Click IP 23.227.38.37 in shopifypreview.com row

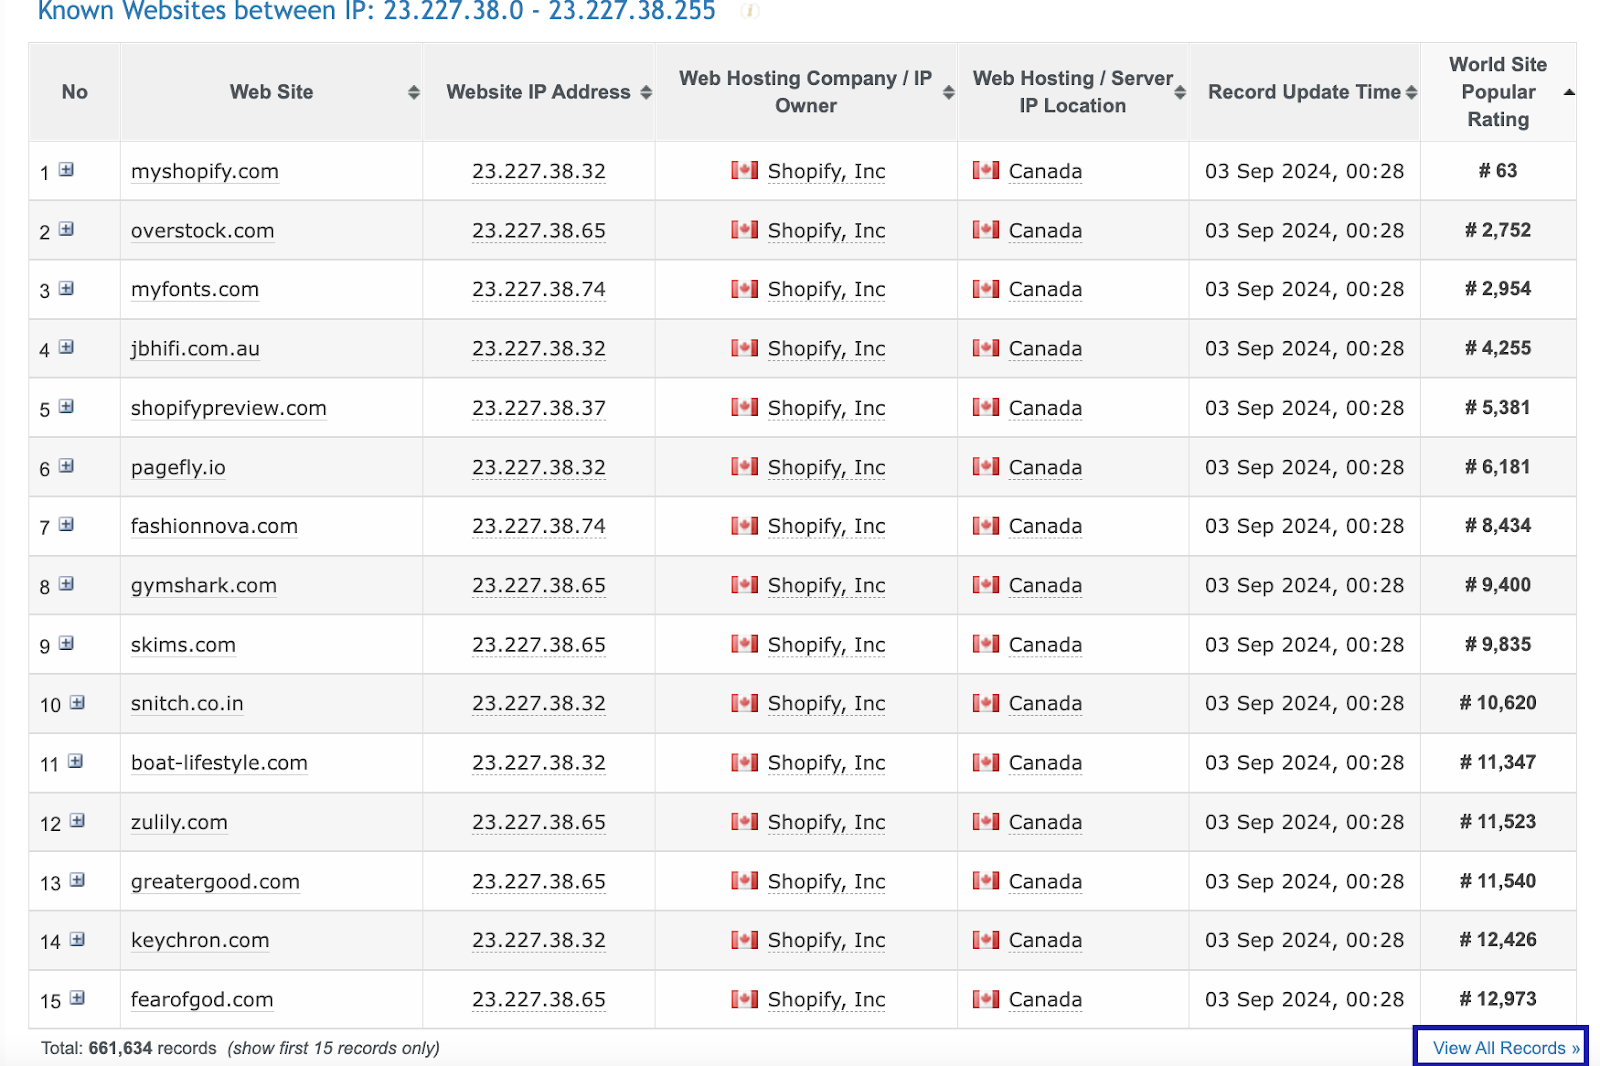point(539,408)
